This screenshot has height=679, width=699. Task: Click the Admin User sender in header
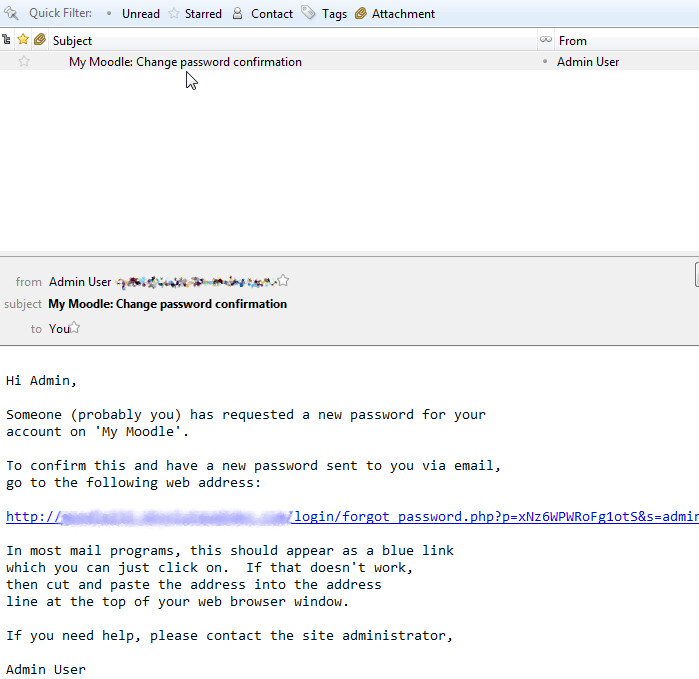click(x=80, y=282)
